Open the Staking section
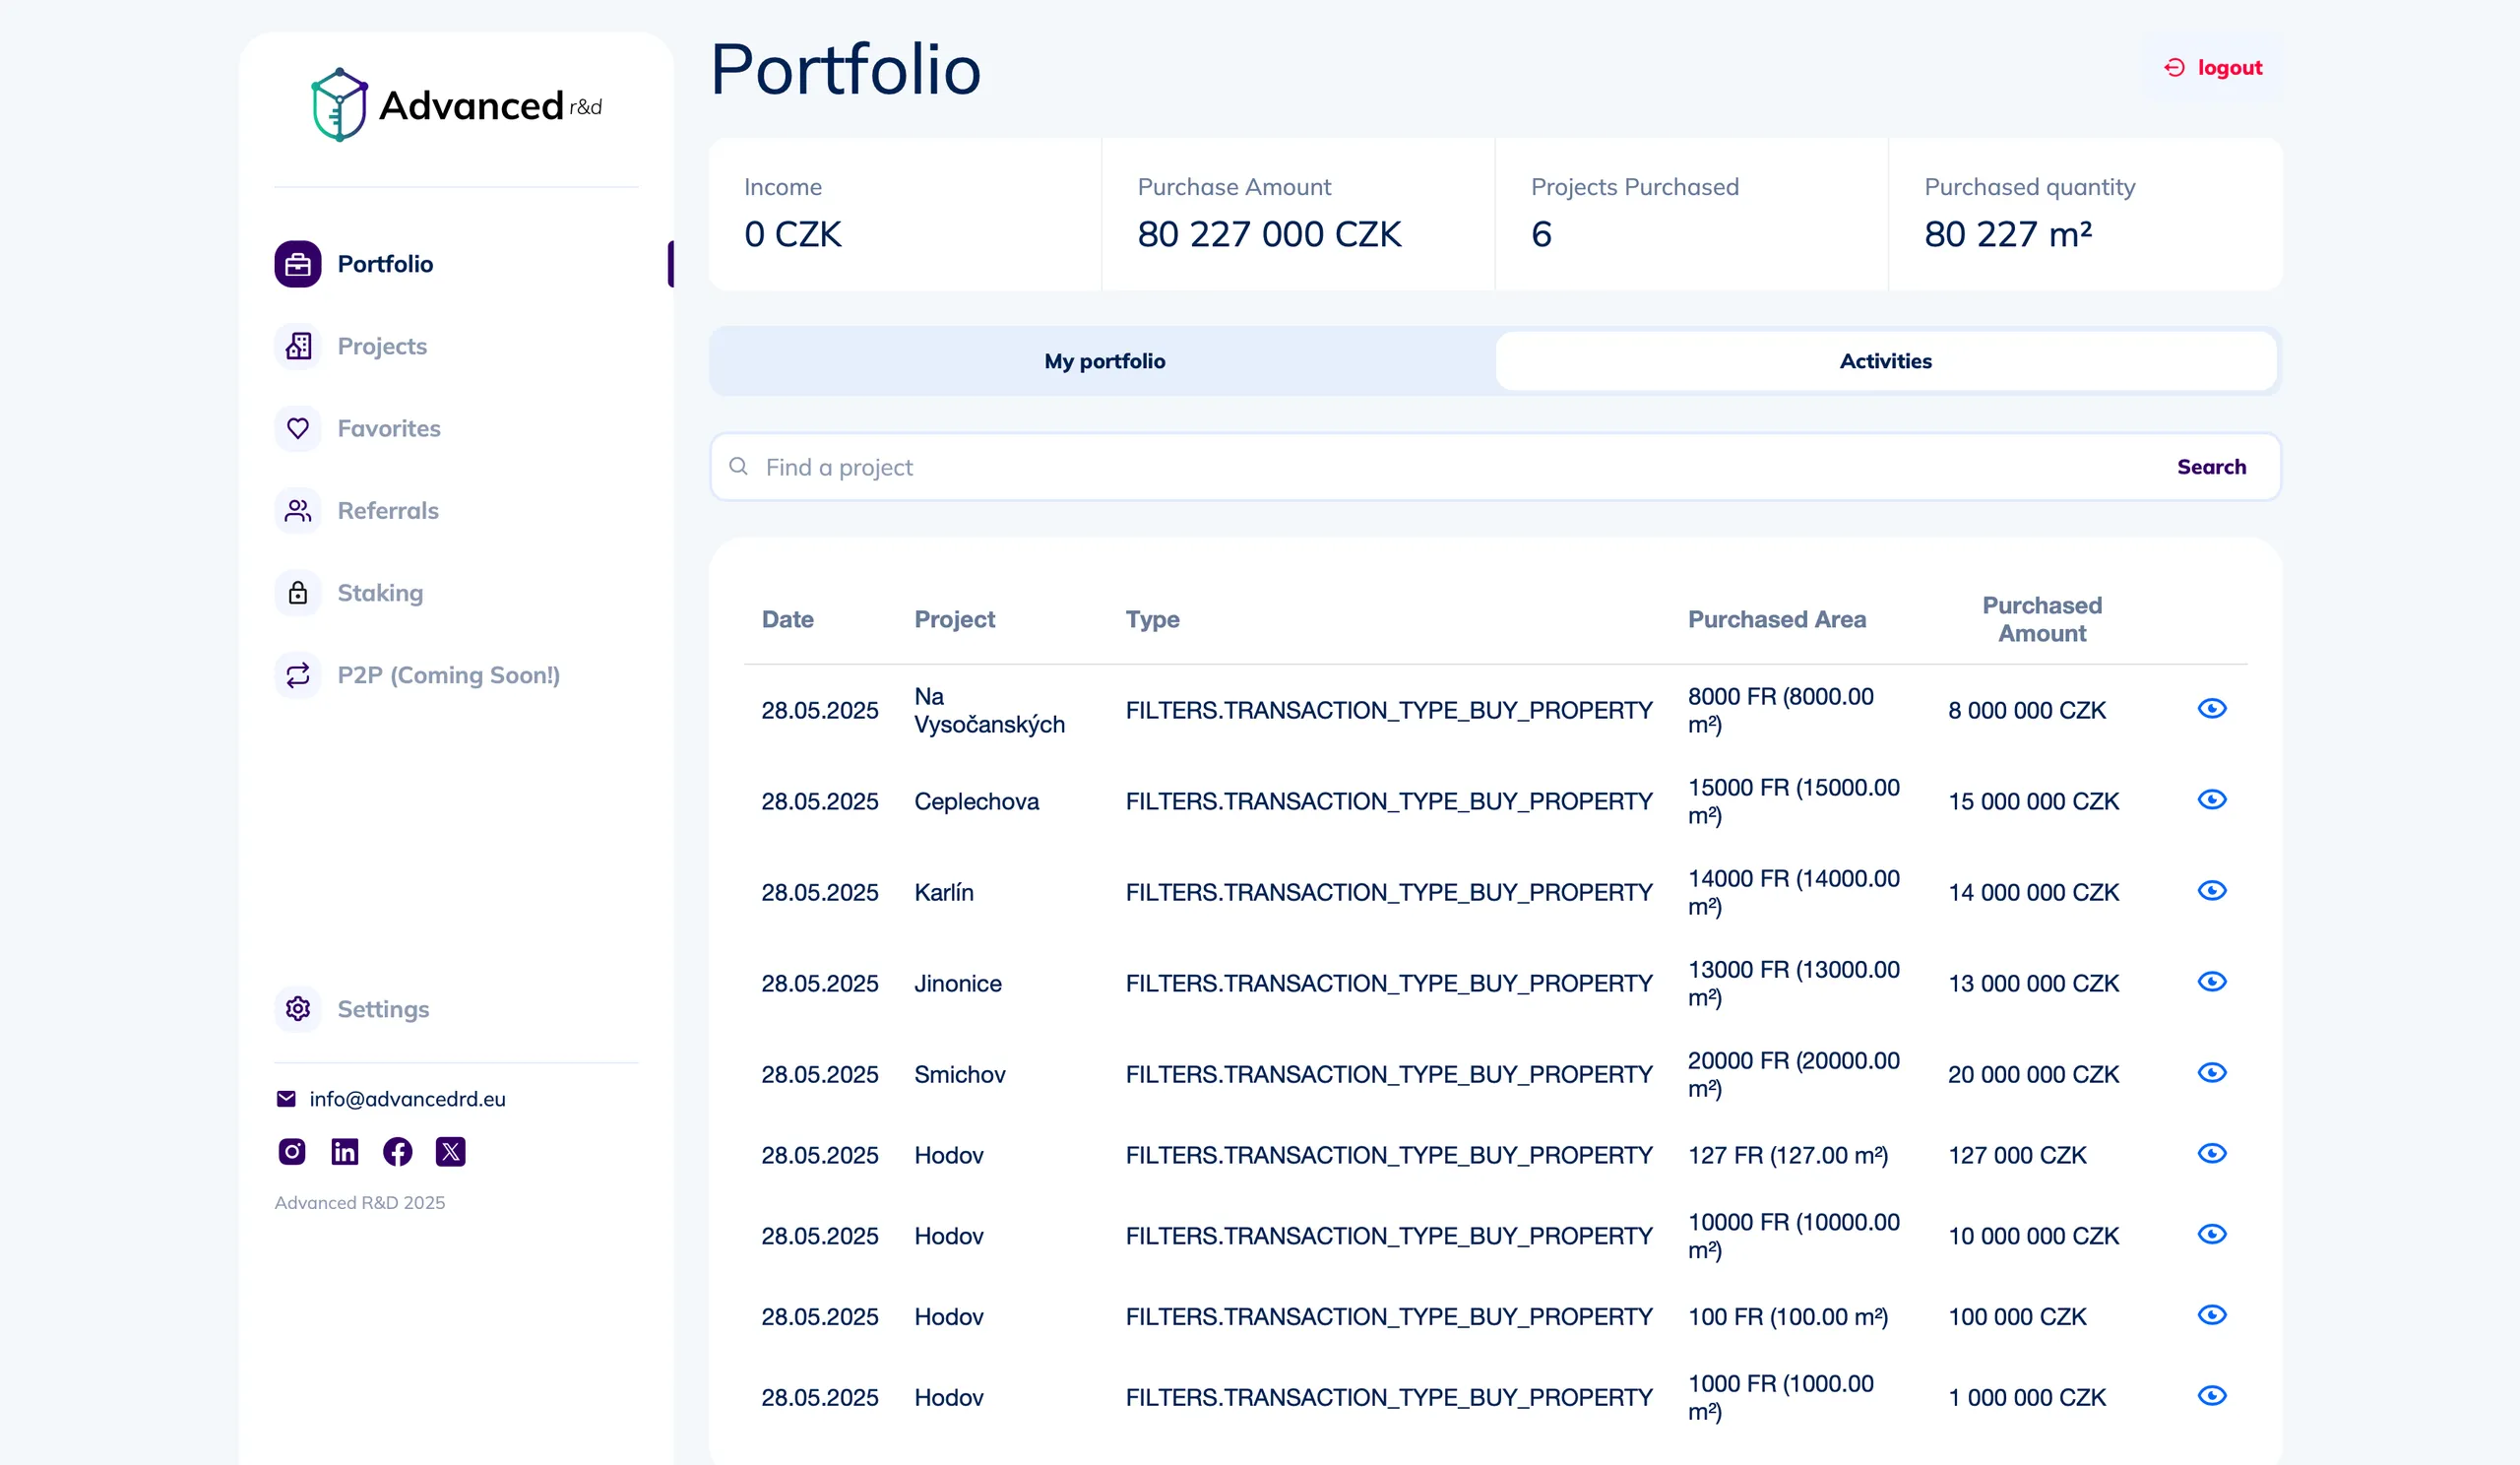Viewport: 2520px width, 1465px height. pyautogui.click(x=379, y=593)
